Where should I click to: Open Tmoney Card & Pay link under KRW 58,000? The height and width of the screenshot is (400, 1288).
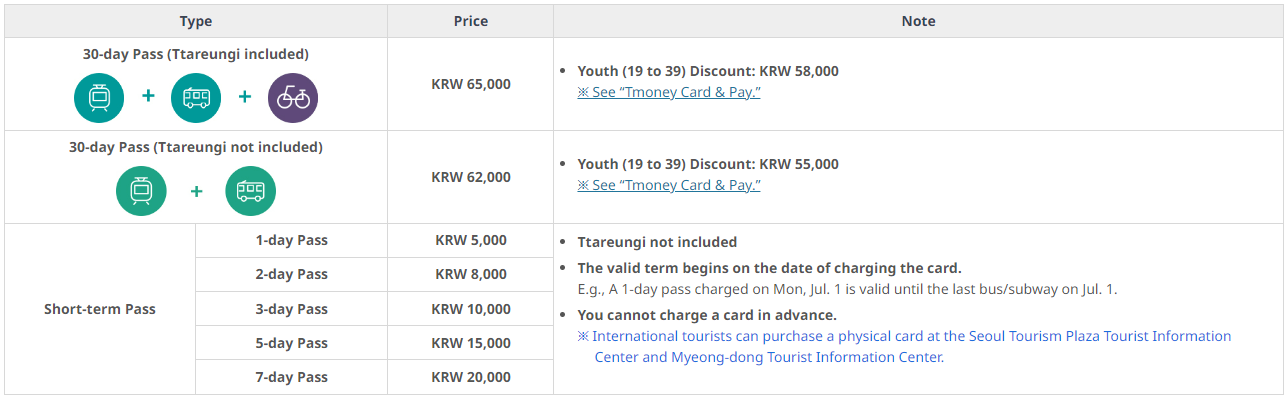click(x=669, y=92)
